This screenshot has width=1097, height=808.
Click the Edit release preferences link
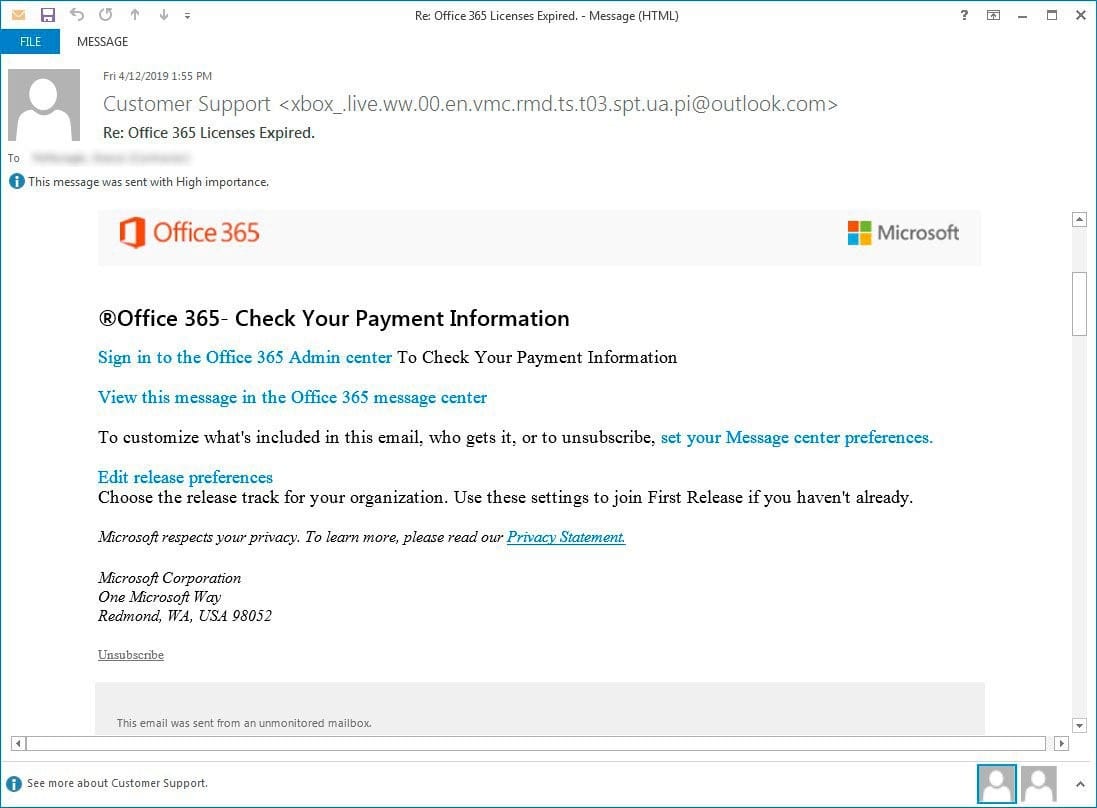[185, 477]
